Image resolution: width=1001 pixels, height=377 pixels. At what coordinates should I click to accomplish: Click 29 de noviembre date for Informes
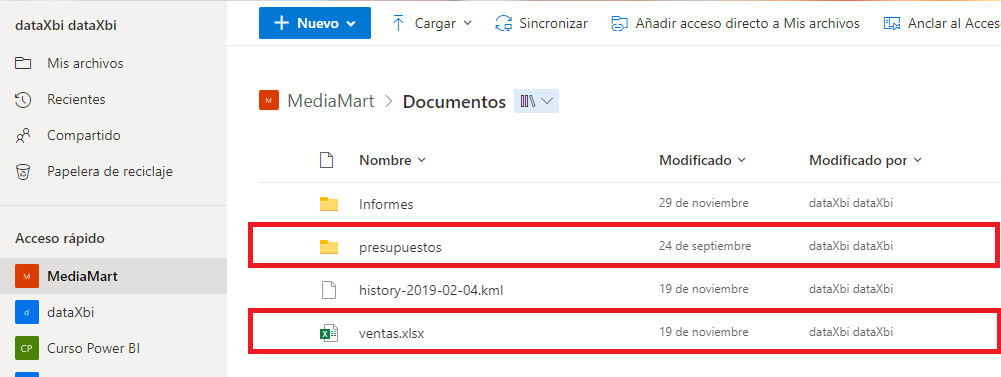pos(704,203)
